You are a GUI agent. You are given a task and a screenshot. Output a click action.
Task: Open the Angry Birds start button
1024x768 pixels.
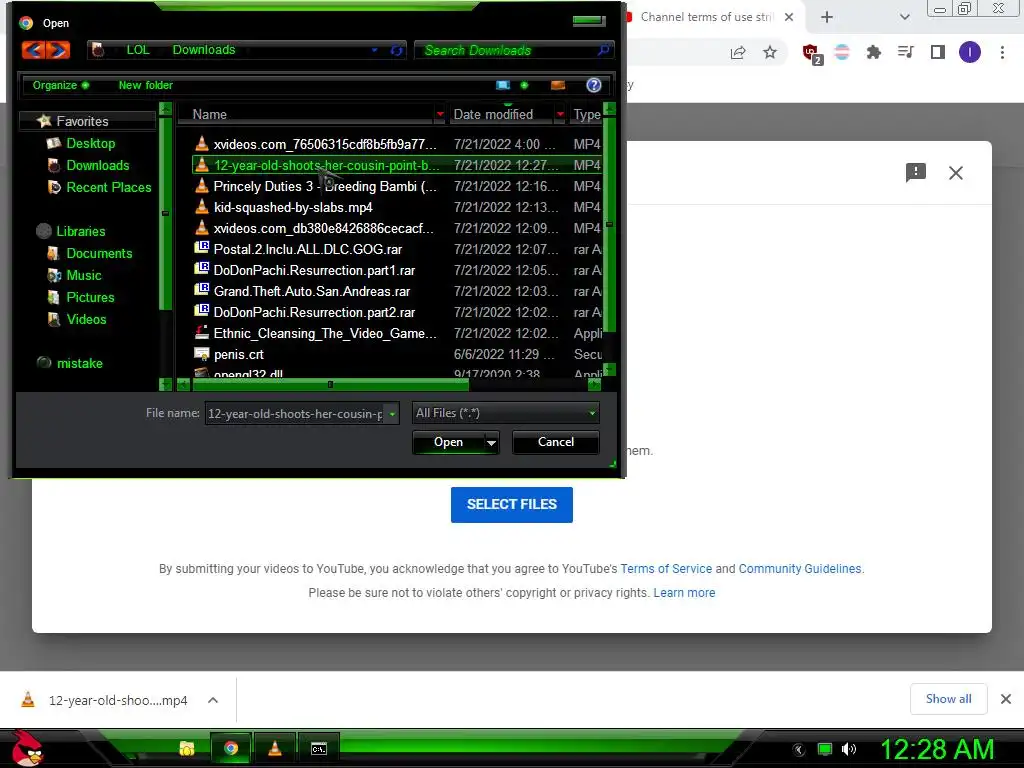(x=27, y=748)
